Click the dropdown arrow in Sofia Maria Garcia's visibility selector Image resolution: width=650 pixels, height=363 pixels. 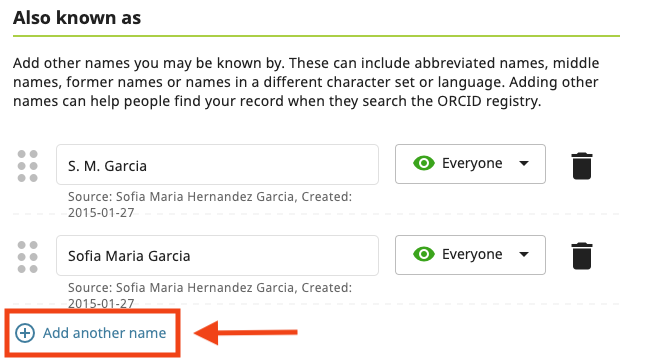[x=524, y=254]
